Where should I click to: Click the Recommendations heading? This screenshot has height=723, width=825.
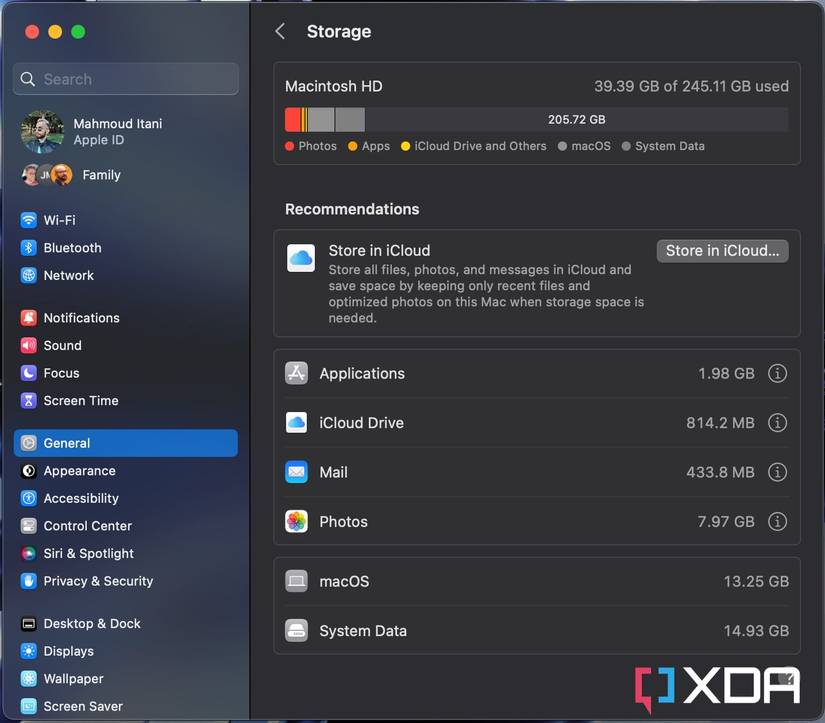(352, 209)
